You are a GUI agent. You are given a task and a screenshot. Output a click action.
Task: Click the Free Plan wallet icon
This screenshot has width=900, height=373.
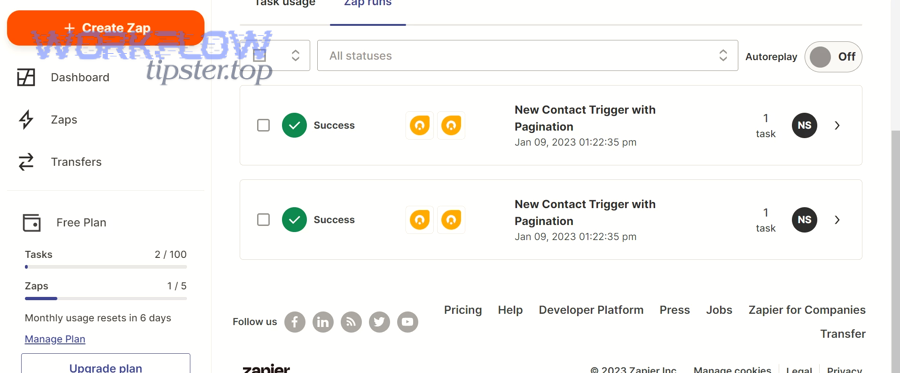click(x=32, y=222)
